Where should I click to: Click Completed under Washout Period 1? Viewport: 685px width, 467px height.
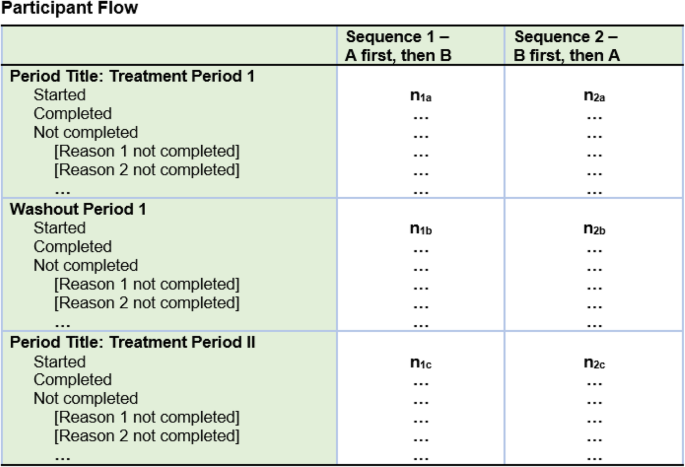tap(73, 247)
